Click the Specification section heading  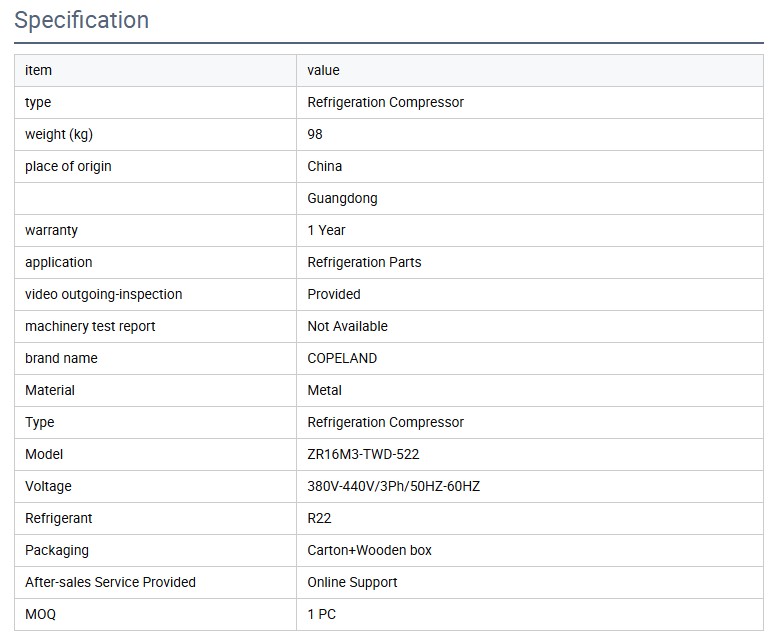click(82, 20)
